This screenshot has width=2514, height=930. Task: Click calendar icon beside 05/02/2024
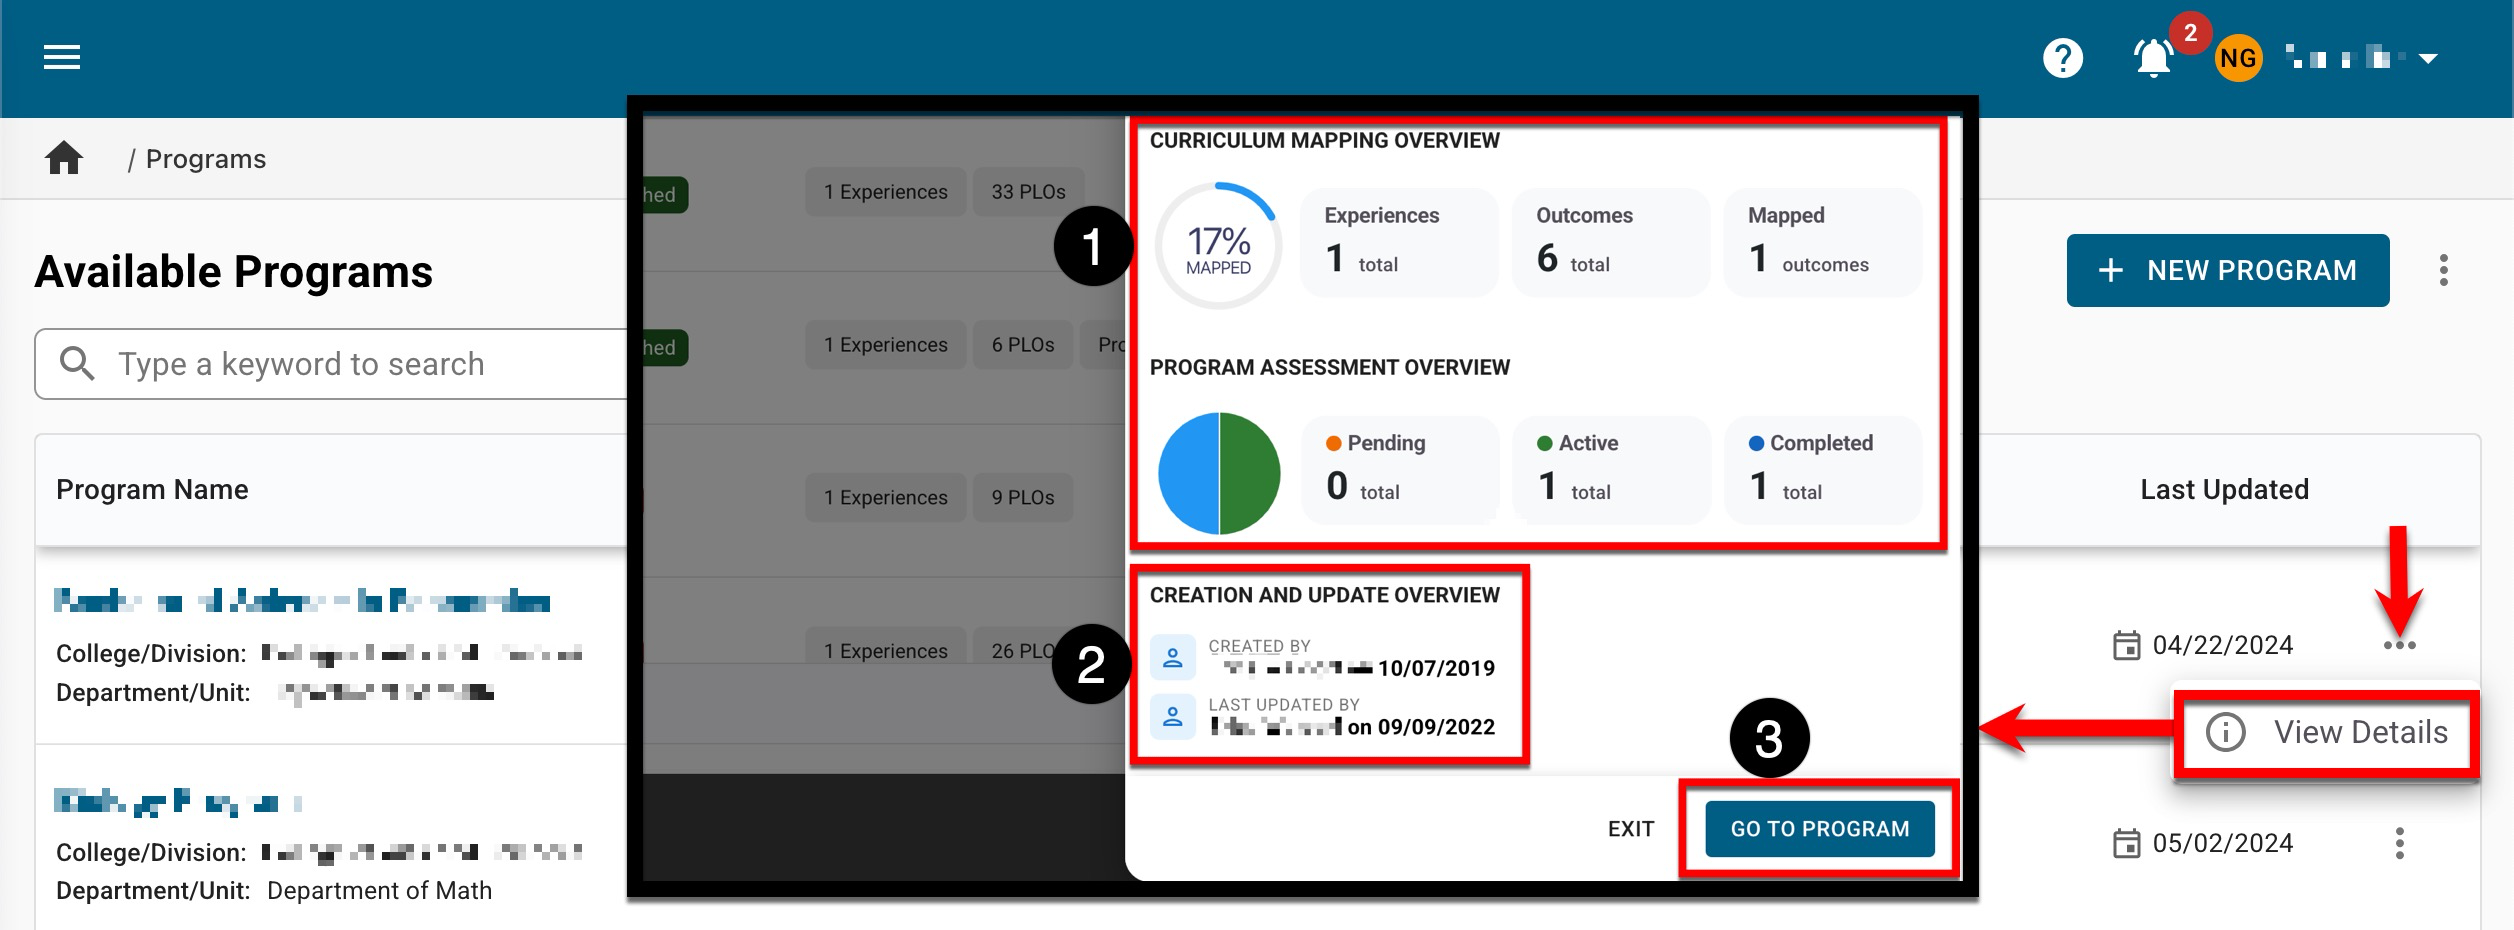2126,843
